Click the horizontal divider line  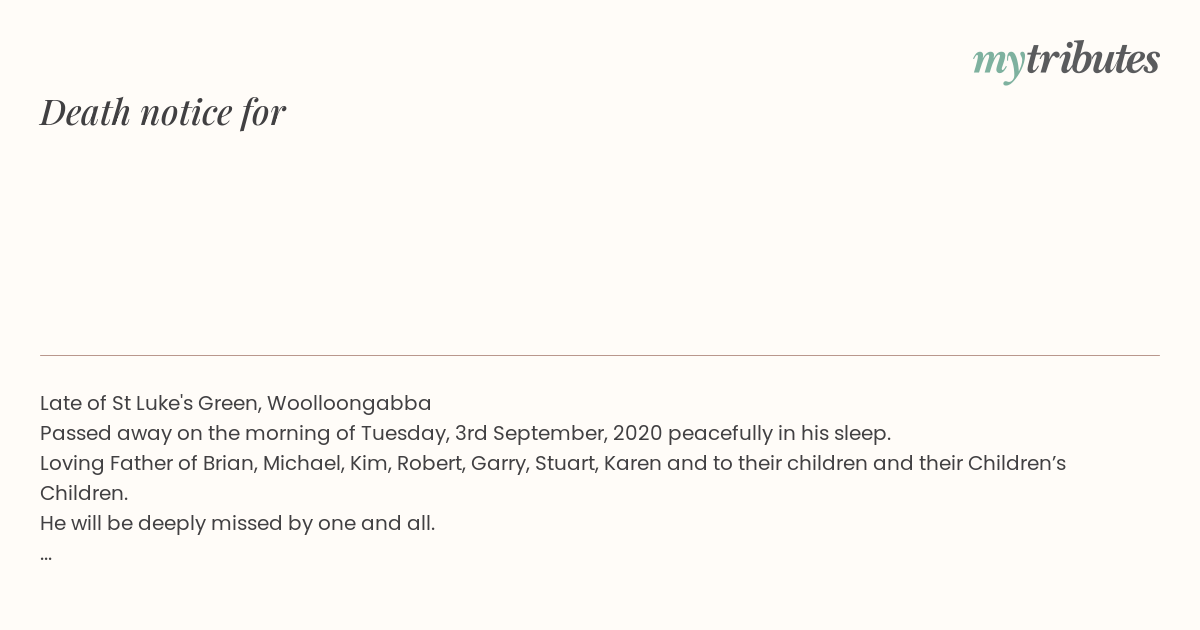coord(600,355)
